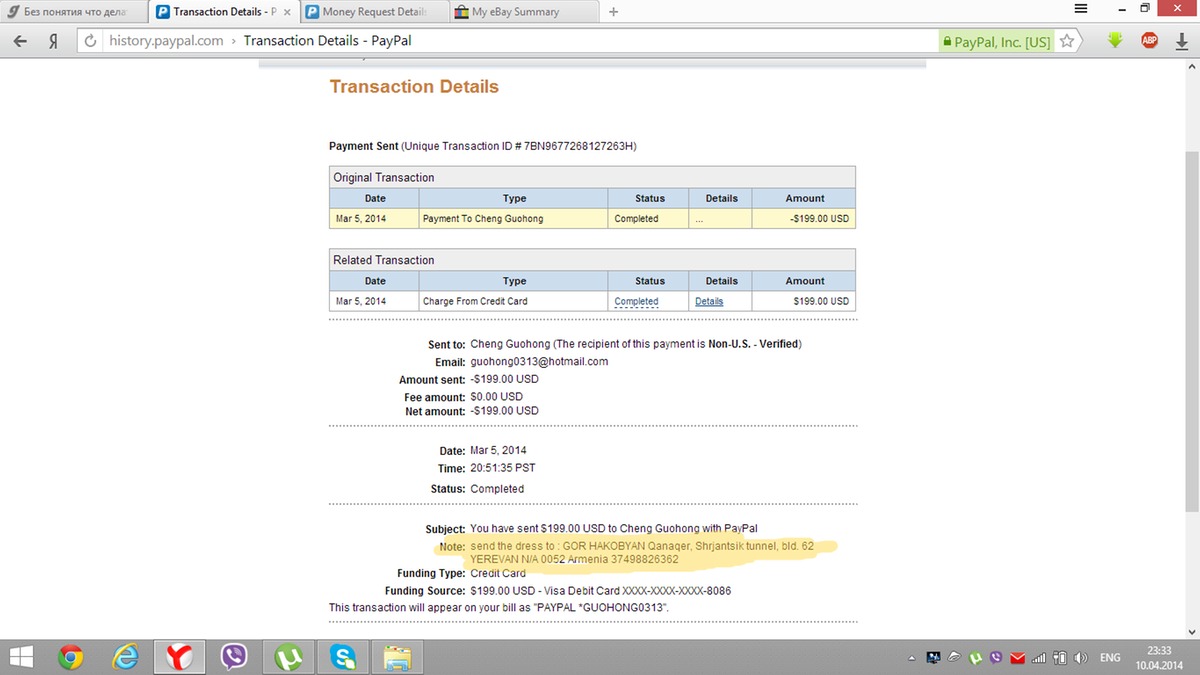Launch Internet Explorer from the taskbar
This screenshot has height=675, width=1200.
point(125,657)
